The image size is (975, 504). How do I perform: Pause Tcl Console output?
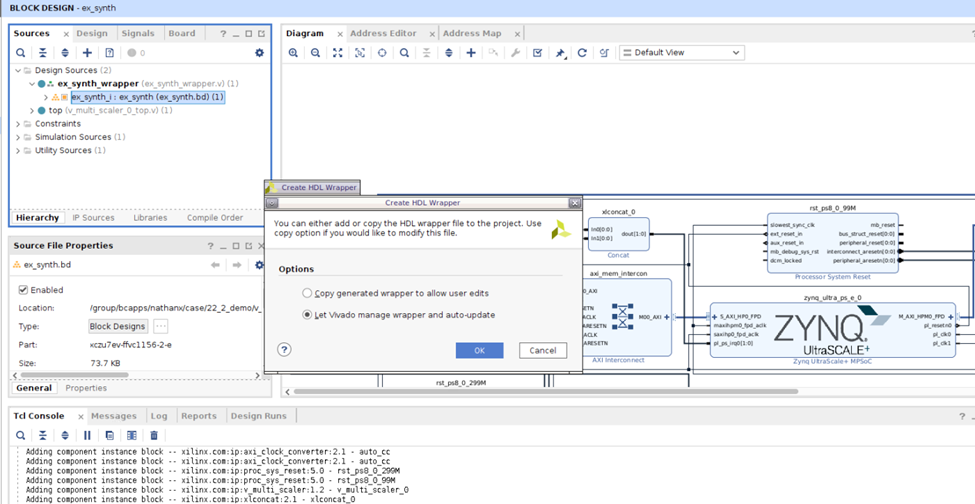88,435
